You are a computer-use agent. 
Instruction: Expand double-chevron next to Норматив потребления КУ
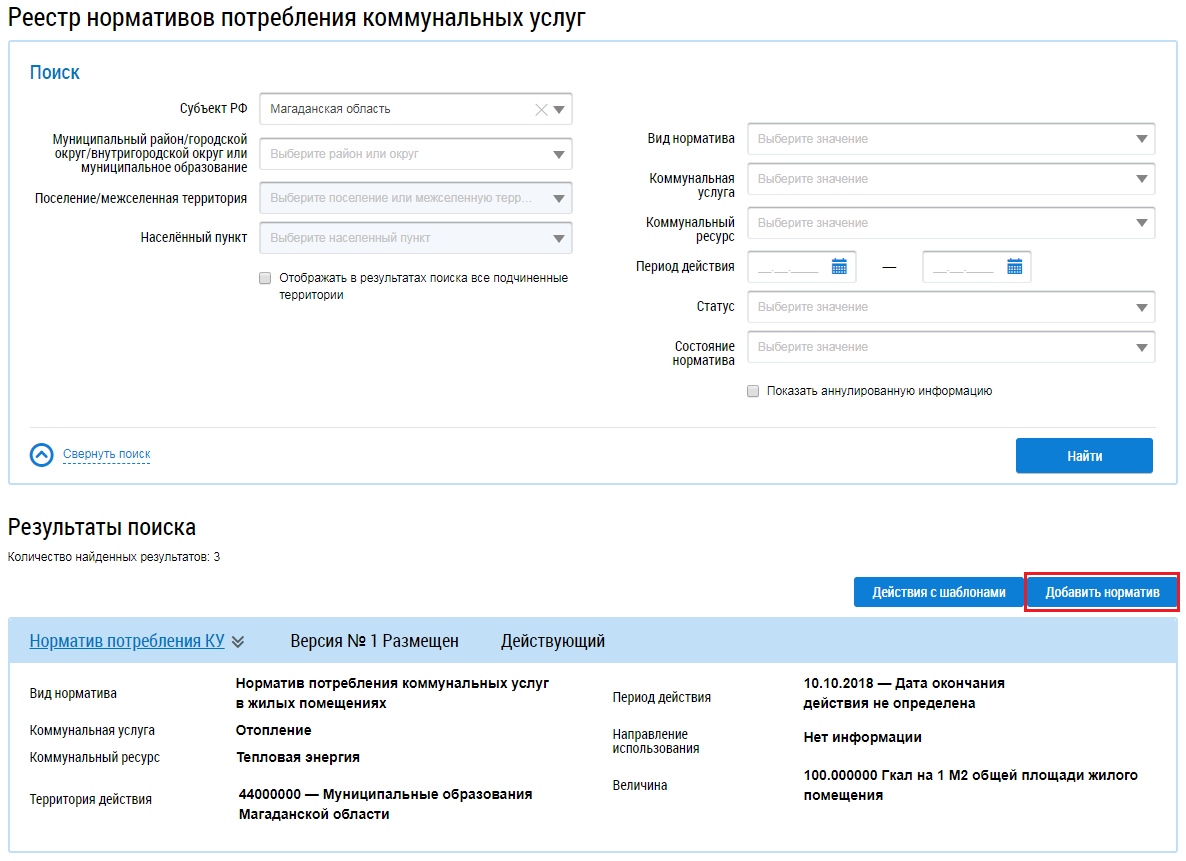coord(238,642)
